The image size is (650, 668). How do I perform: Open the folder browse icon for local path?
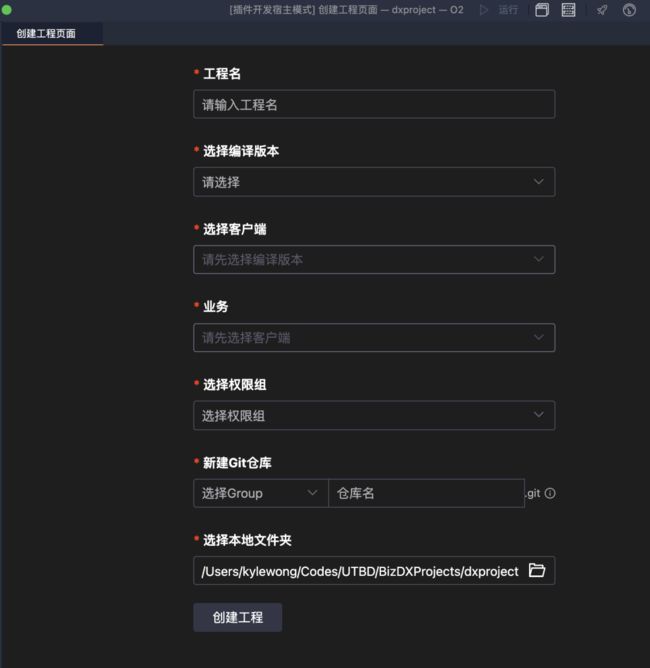coord(537,570)
